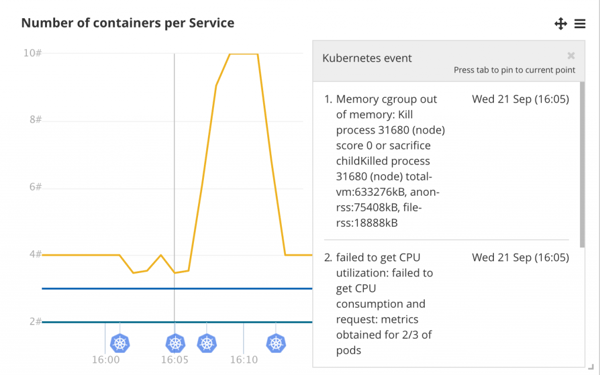Open the hamburger chart menu
The width and height of the screenshot is (600, 375).
[580, 24]
